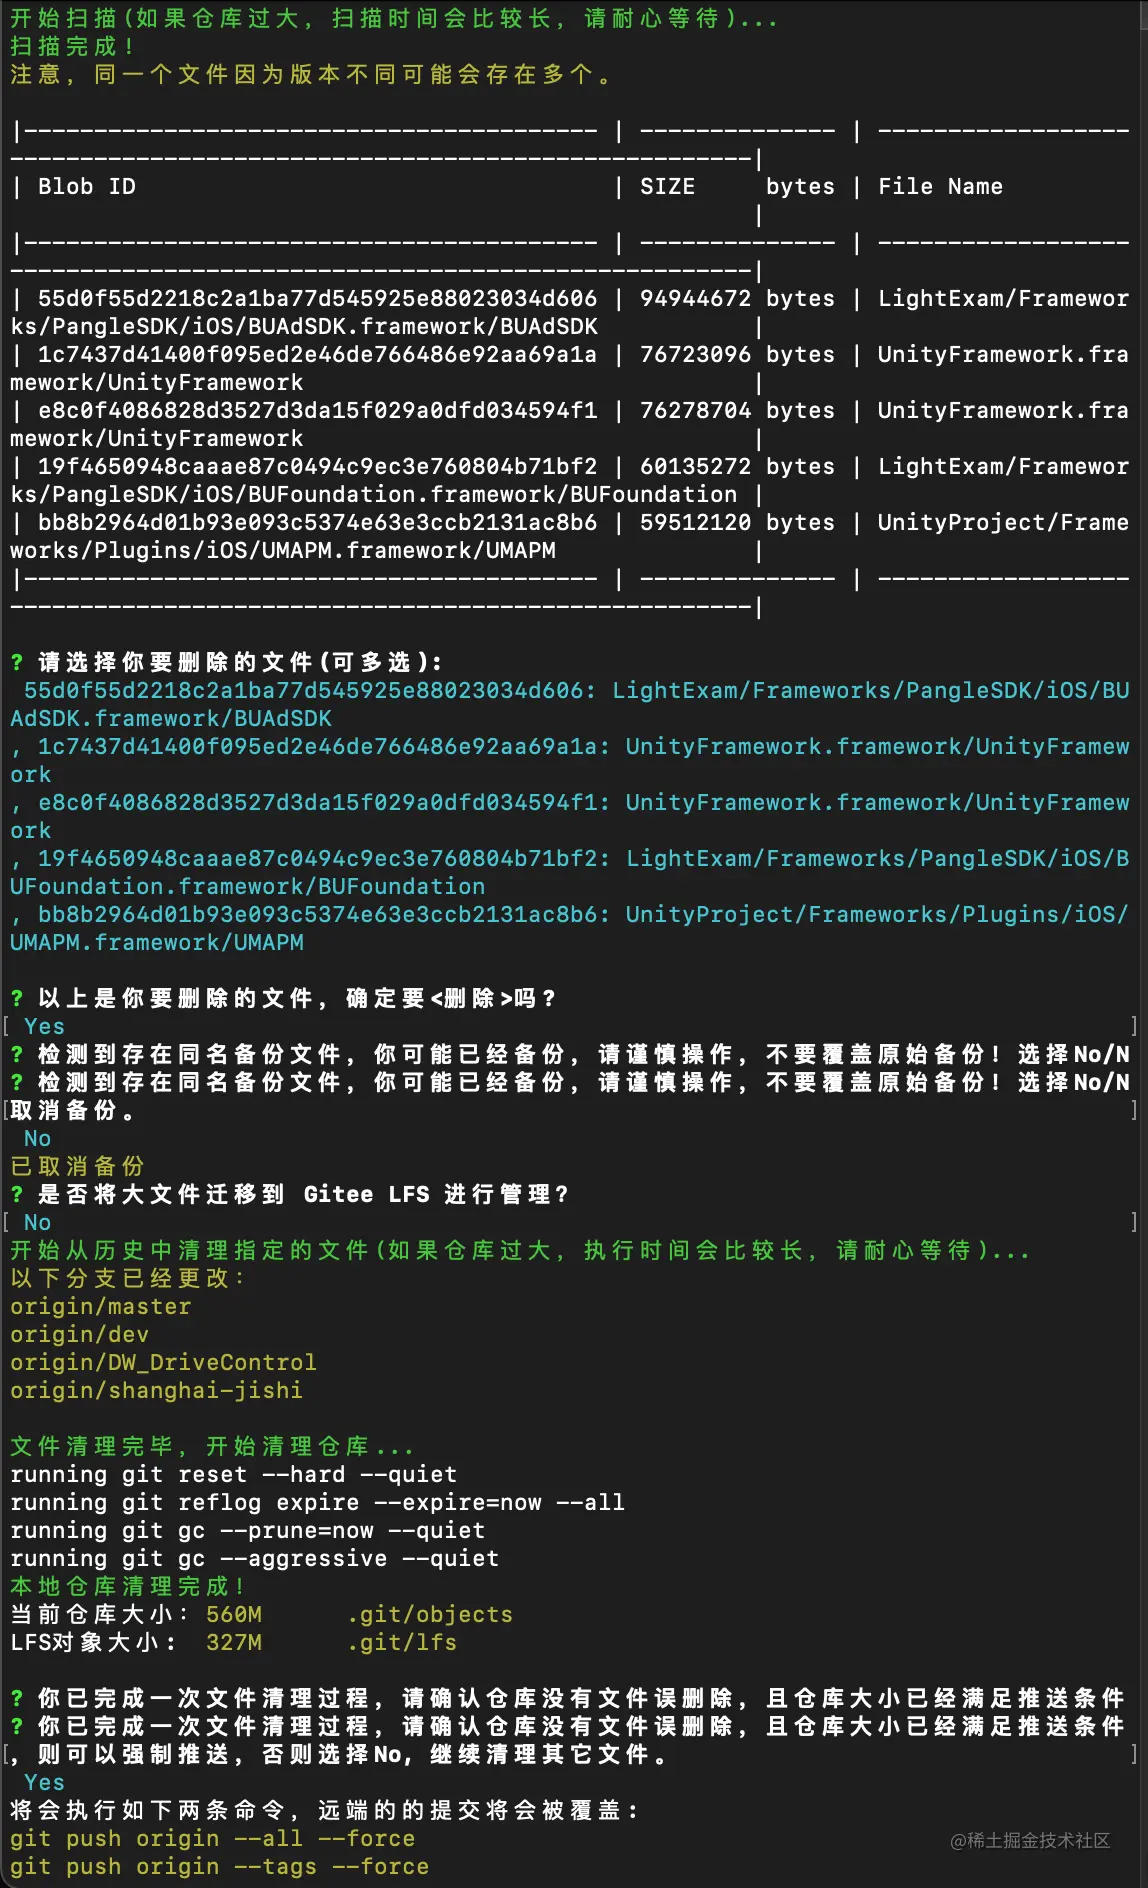Click the path .git/lfs
Image resolution: width=1148 pixels, height=1888 pixels.
tap(402, 1642)
